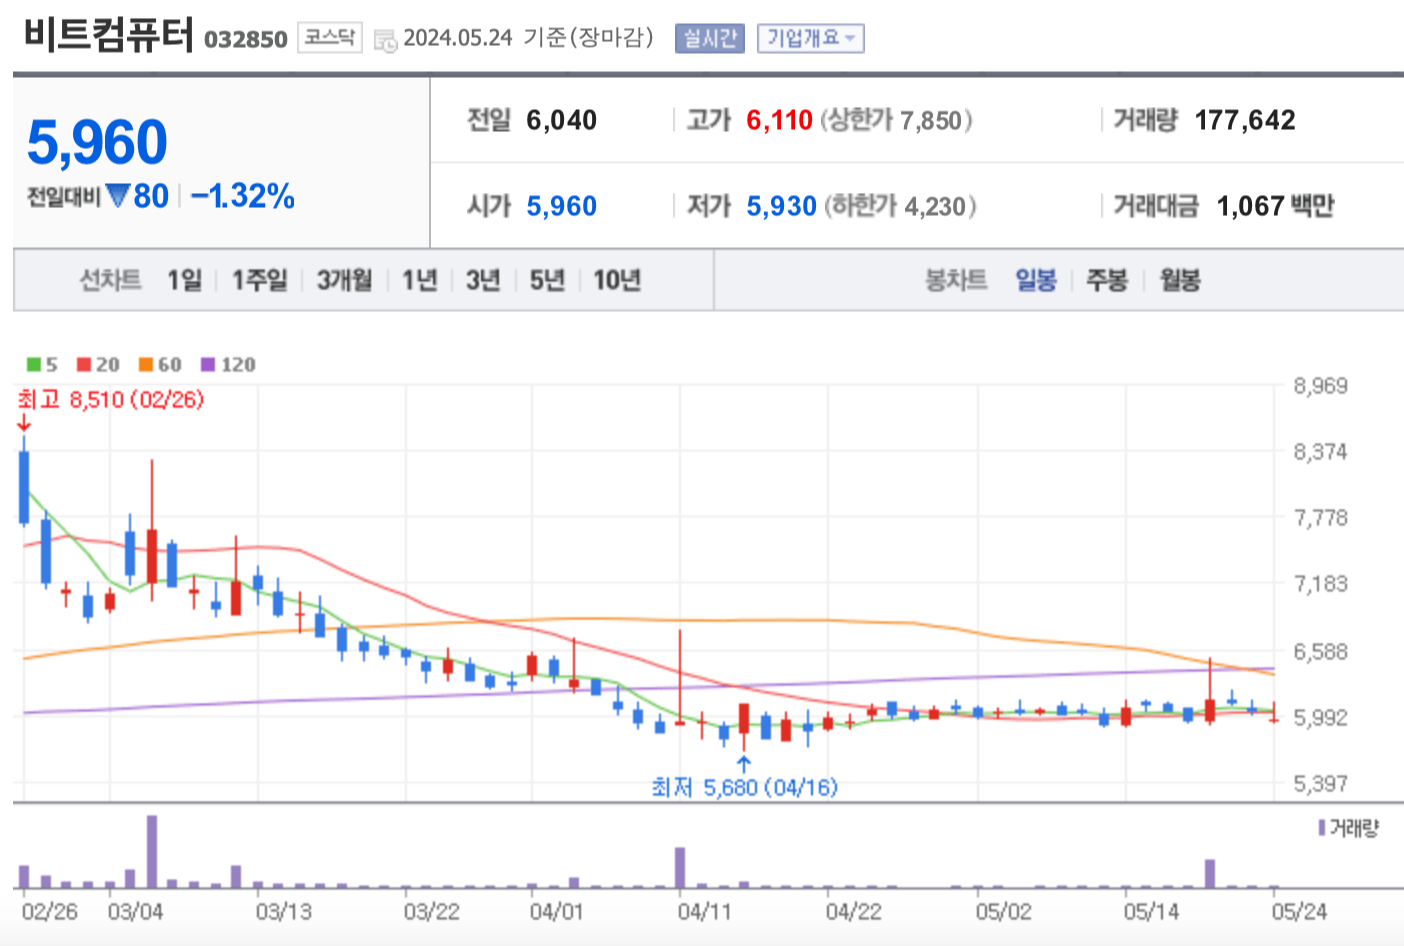Select the 10년 line chart tab
The width and height of the screenshot is (1404, 946).
tap(617, 280)
